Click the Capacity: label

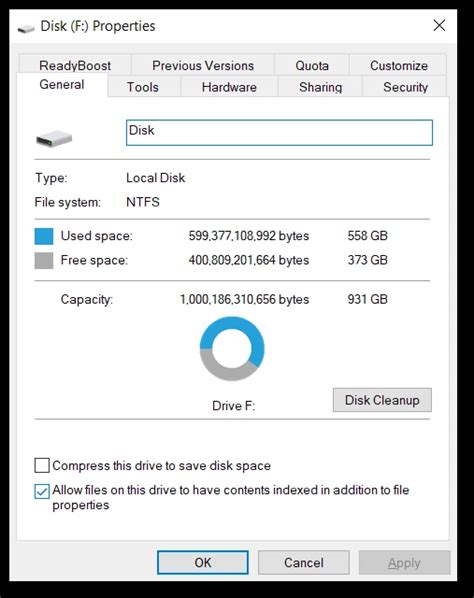pyautogui.click(x=87, y=299)
